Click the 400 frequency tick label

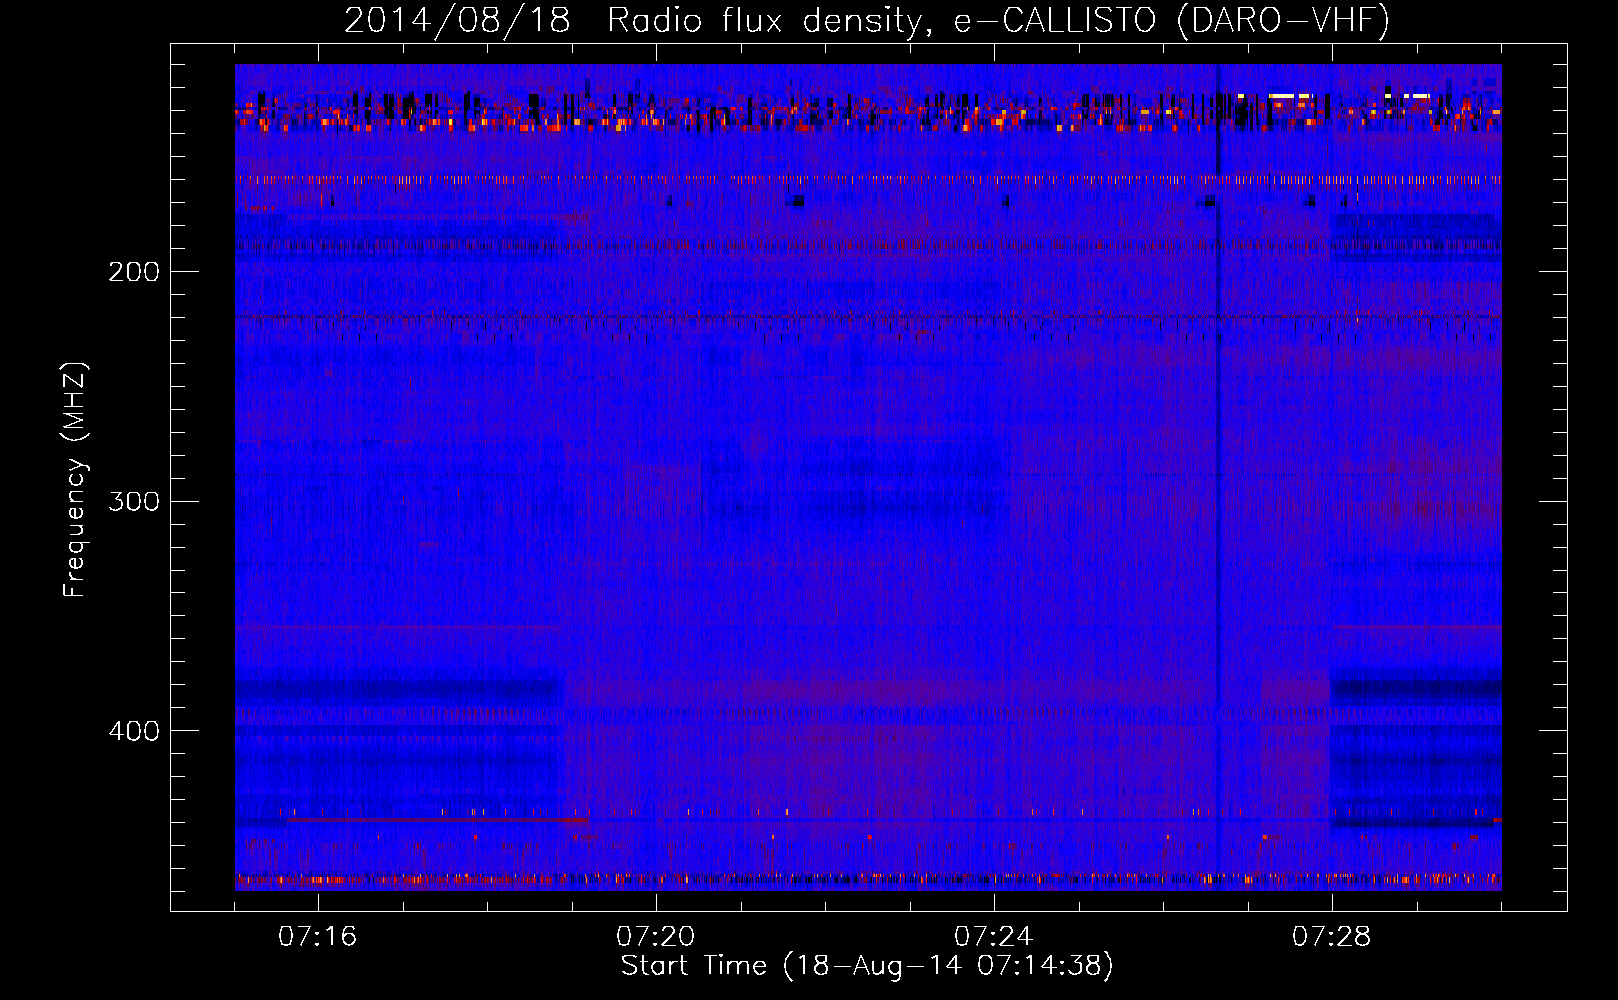tap(134, 731)
